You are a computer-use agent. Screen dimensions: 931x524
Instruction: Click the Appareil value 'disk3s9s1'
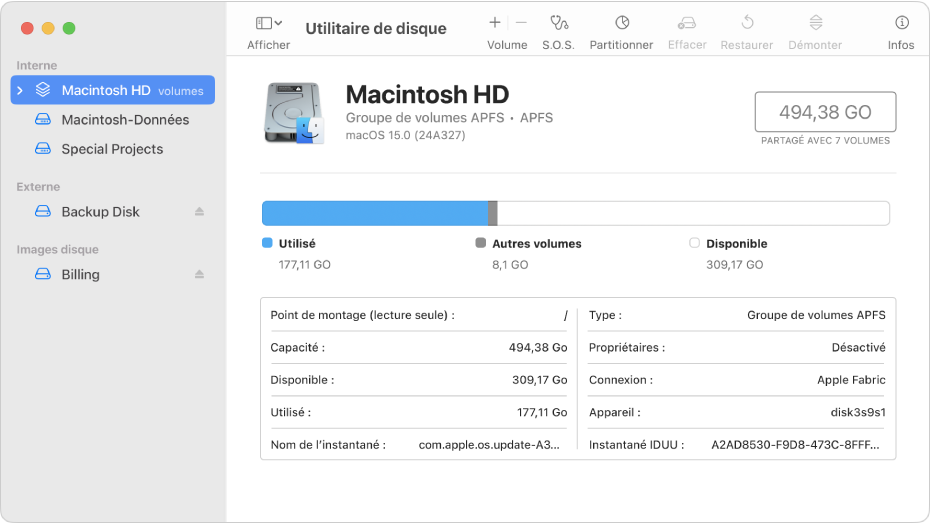coord(858,412)
